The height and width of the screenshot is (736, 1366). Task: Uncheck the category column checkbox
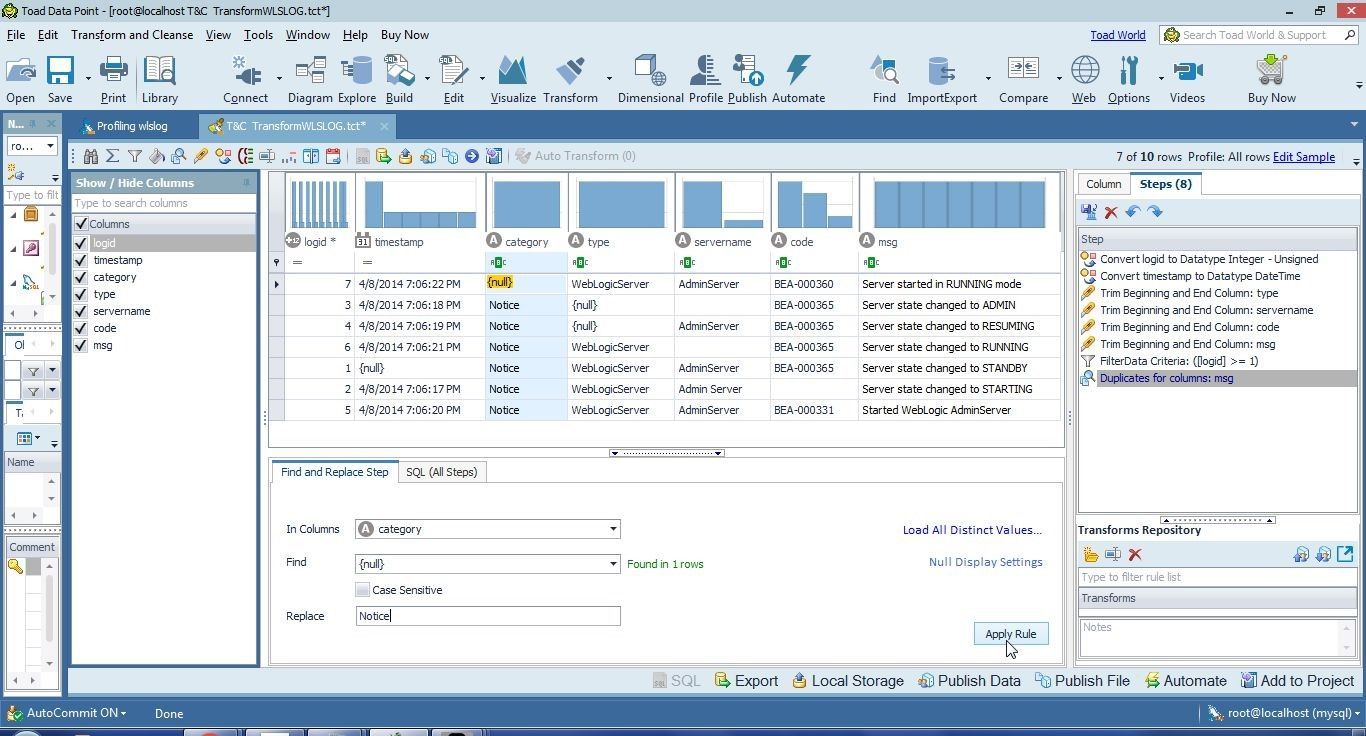point(81,277)
